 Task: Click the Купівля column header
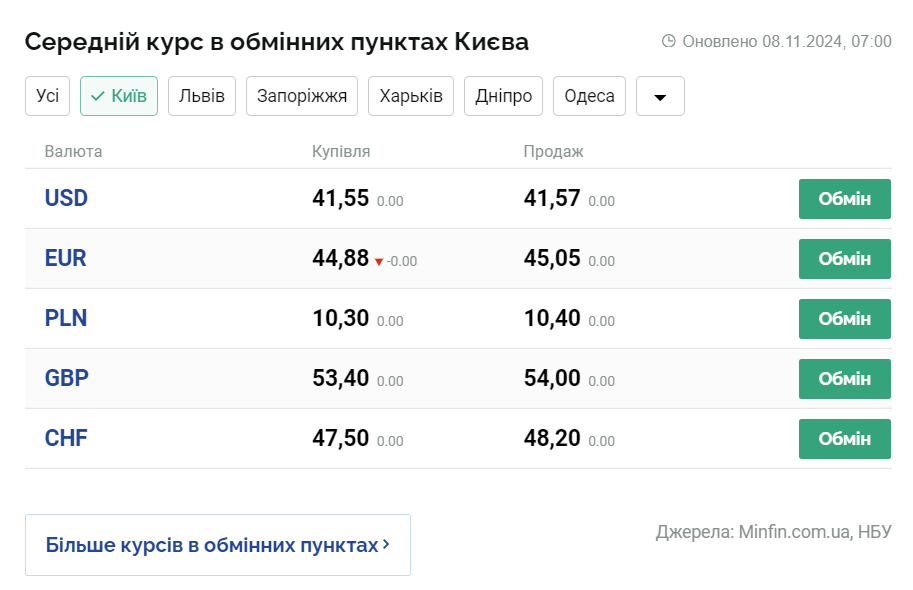[x=341, y=151]
